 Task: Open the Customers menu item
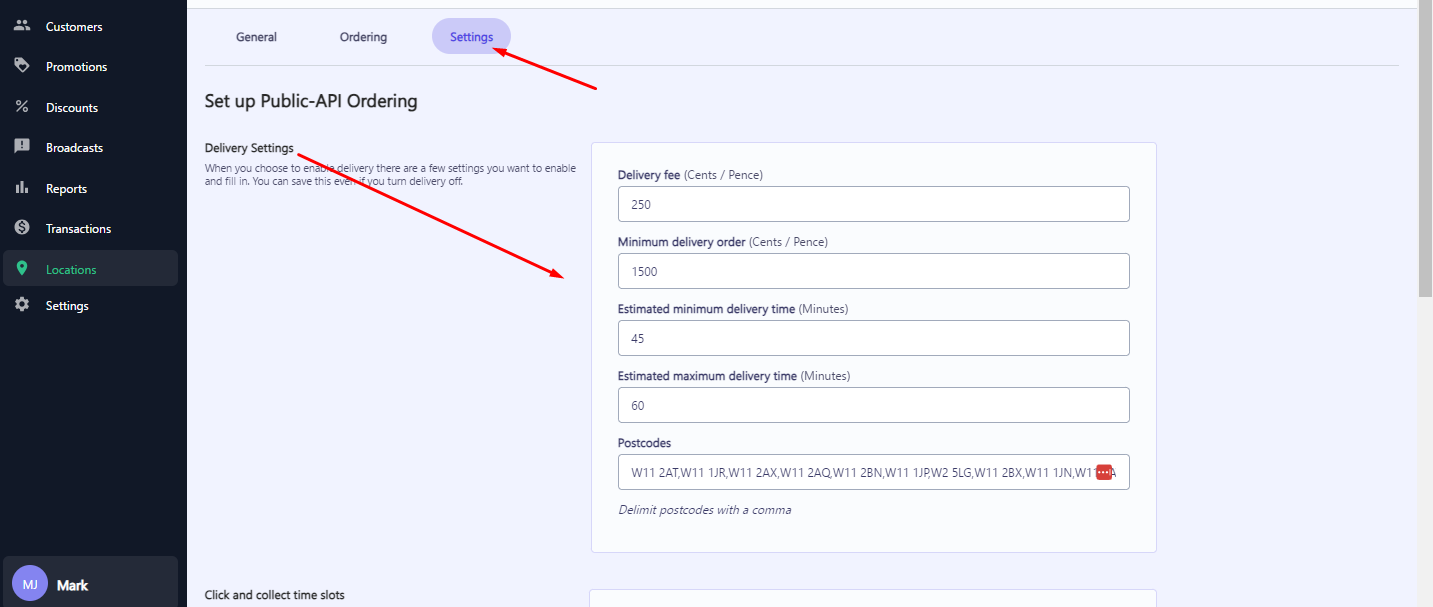pyautogui.click(x=91, y=26)
